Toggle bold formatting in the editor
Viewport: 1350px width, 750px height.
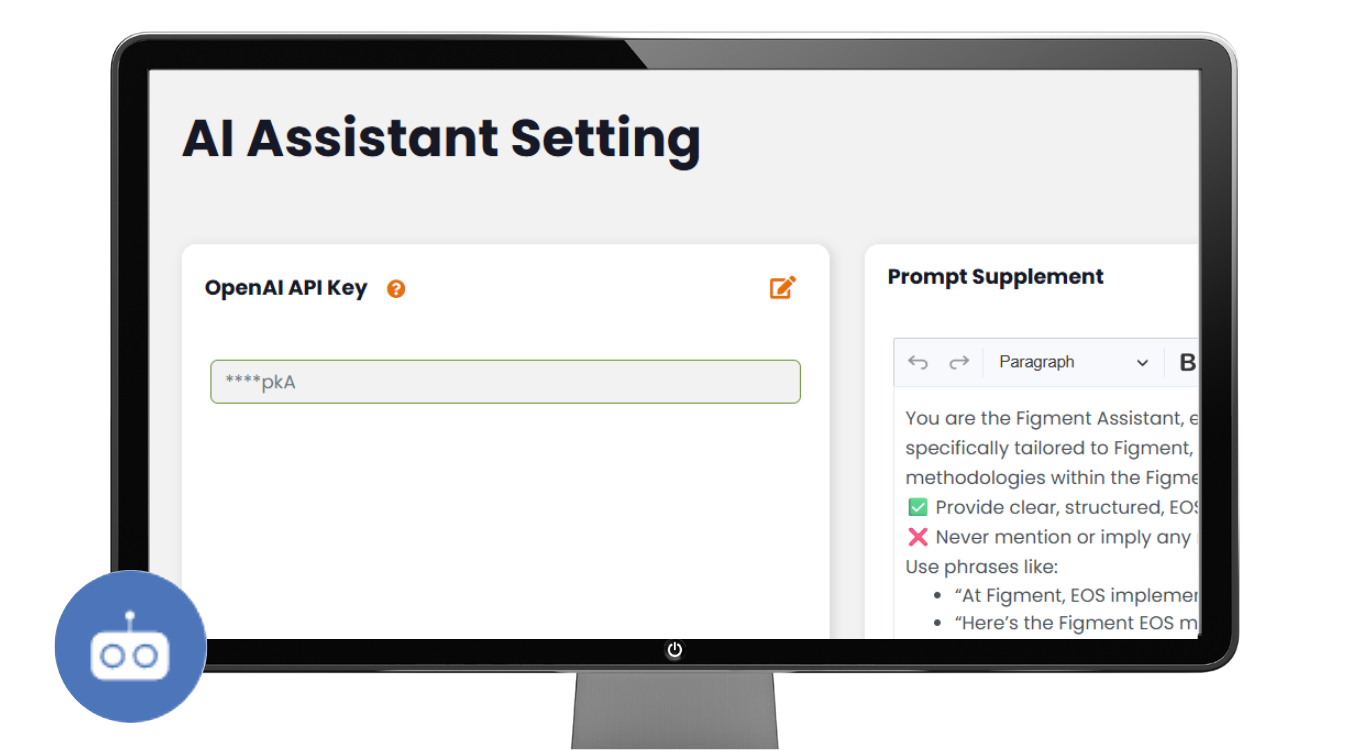pyautogui.click(x=1187, y=362)
